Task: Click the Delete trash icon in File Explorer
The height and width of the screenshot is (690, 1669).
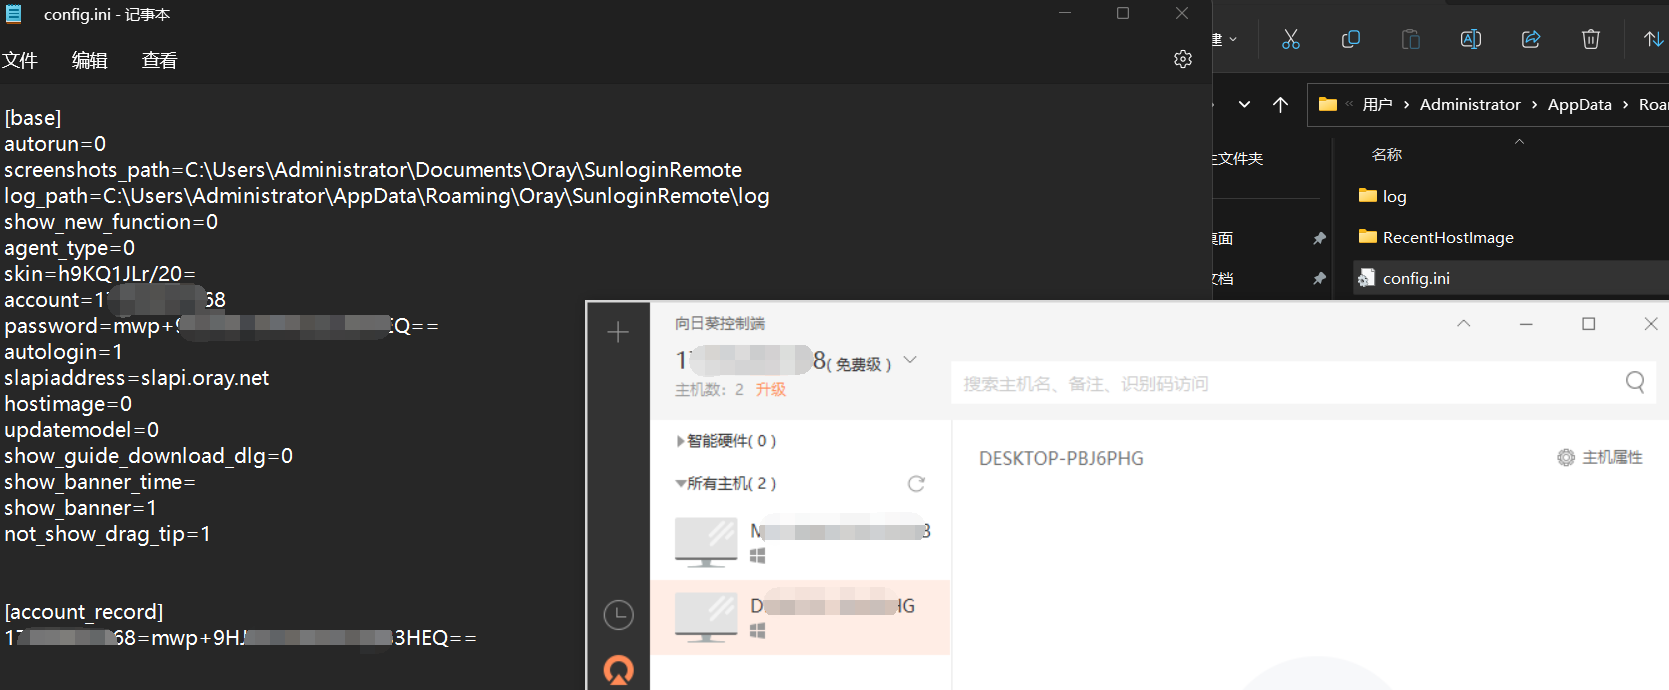Action: pos(1591,39)
